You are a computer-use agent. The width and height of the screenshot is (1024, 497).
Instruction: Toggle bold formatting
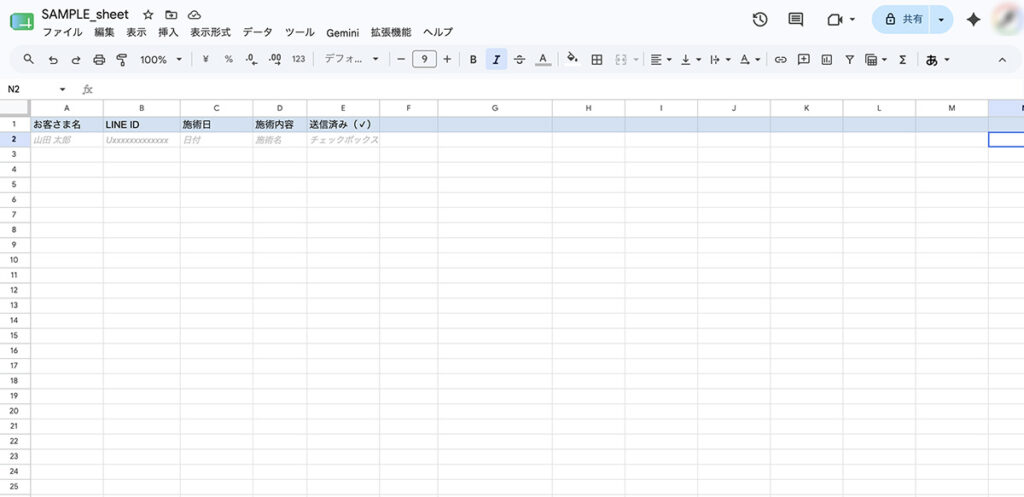473,59
